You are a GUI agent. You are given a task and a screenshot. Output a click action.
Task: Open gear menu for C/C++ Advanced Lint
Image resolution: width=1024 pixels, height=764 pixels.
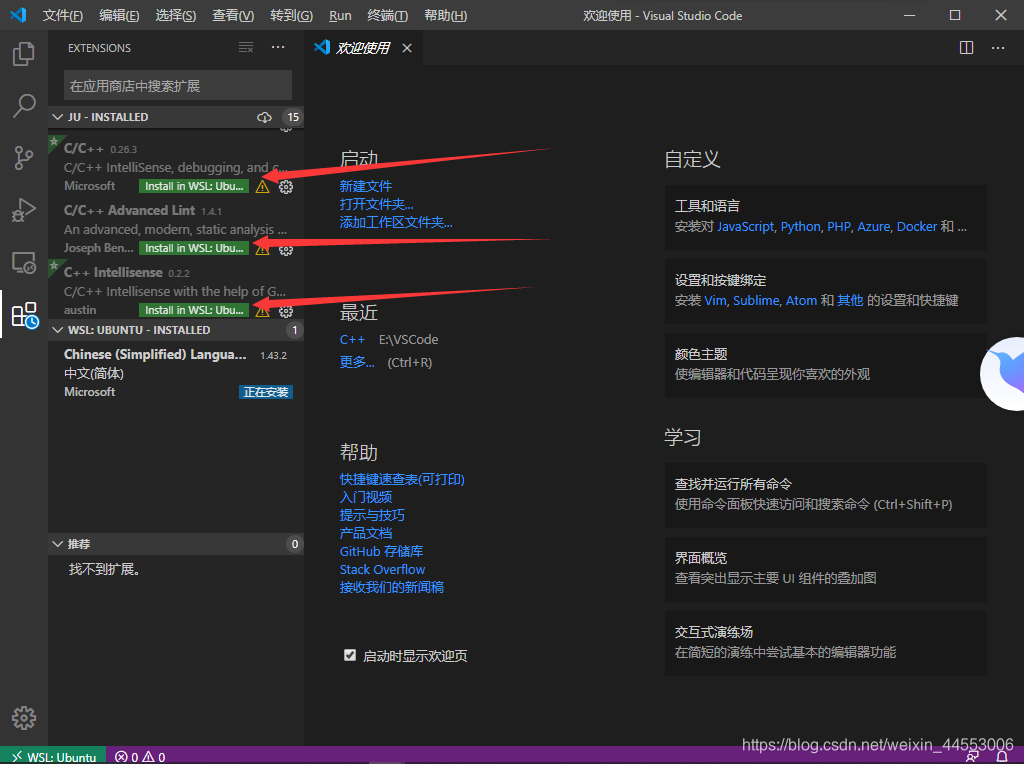(286, 249)
